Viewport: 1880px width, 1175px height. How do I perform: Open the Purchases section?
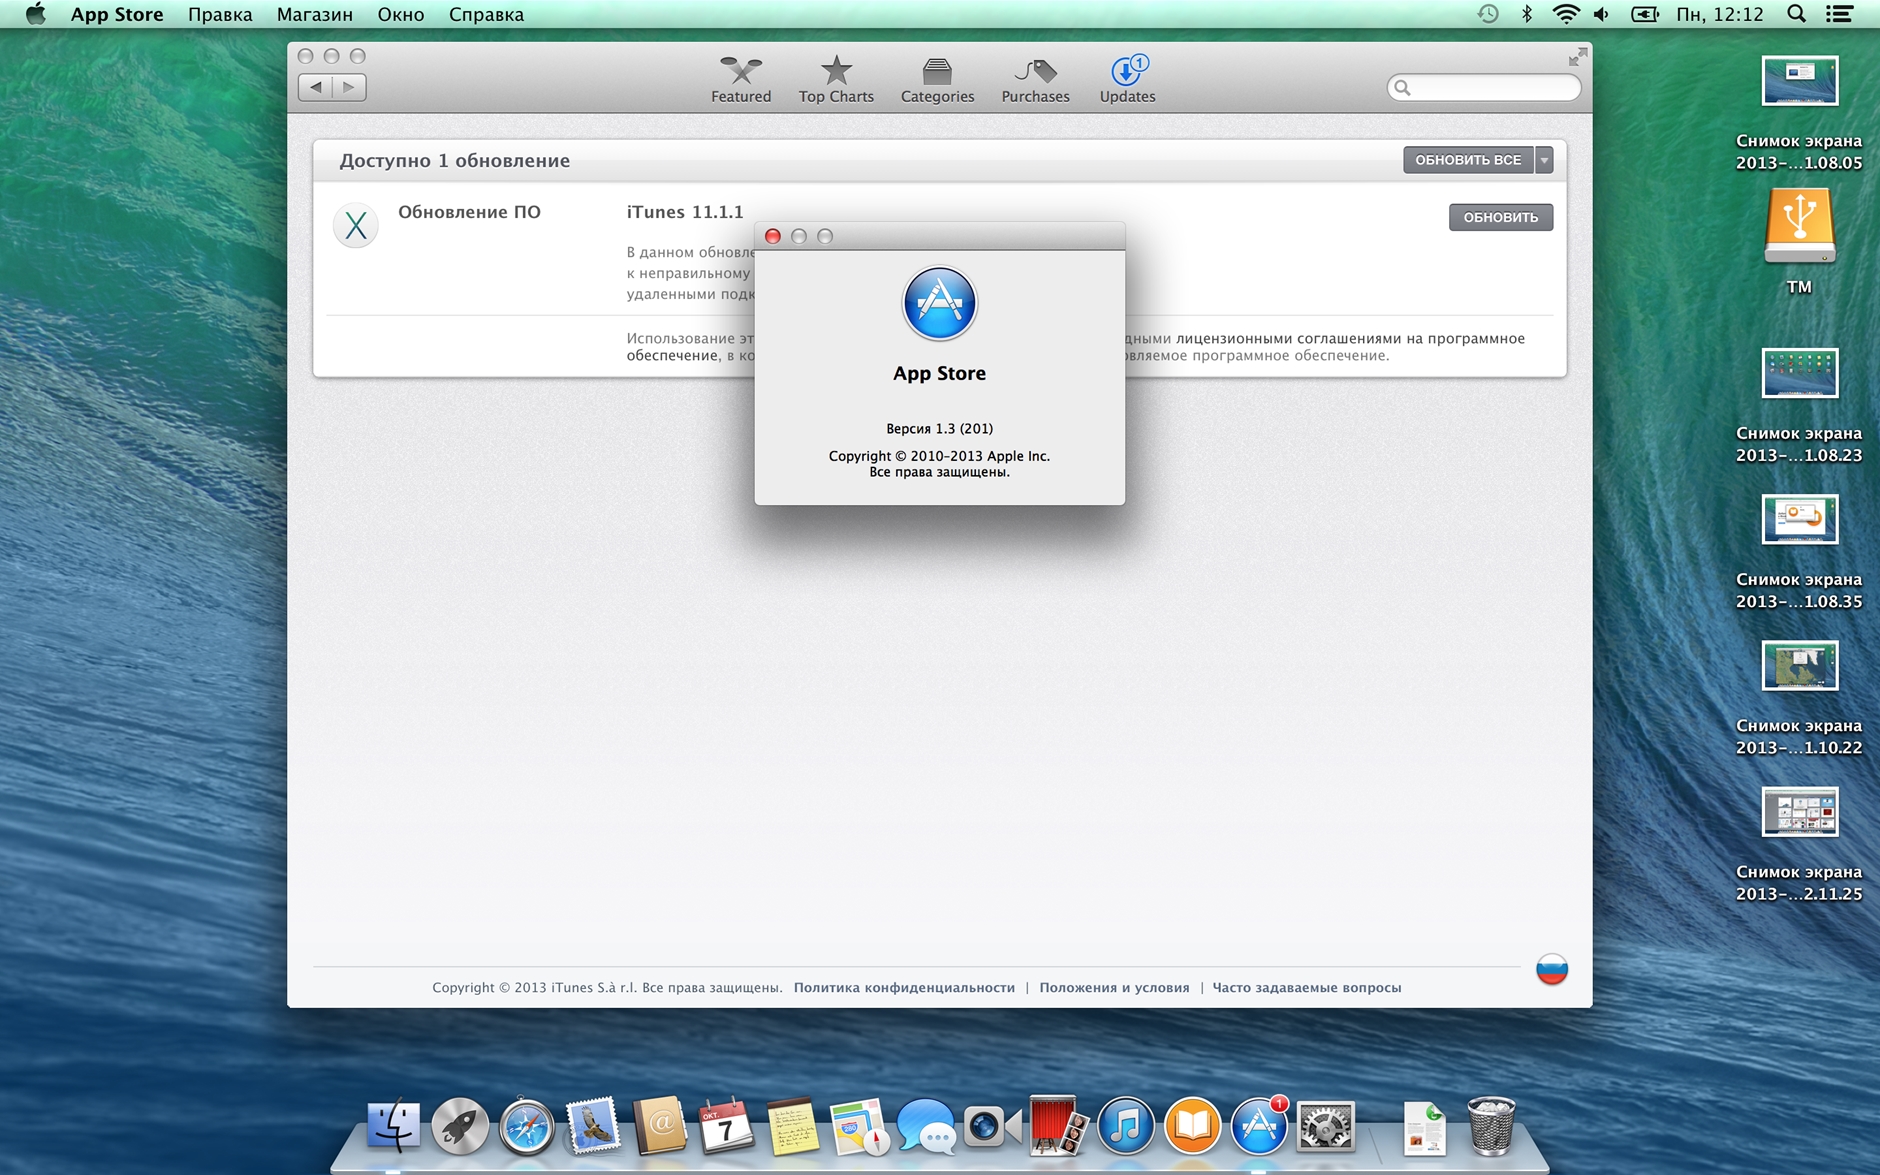(1035, 79)
